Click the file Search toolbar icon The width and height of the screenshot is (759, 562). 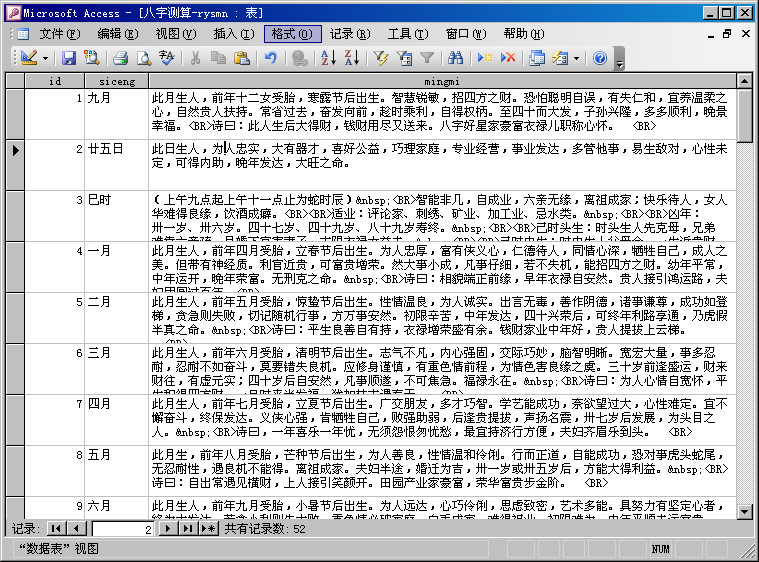point(91,58)
